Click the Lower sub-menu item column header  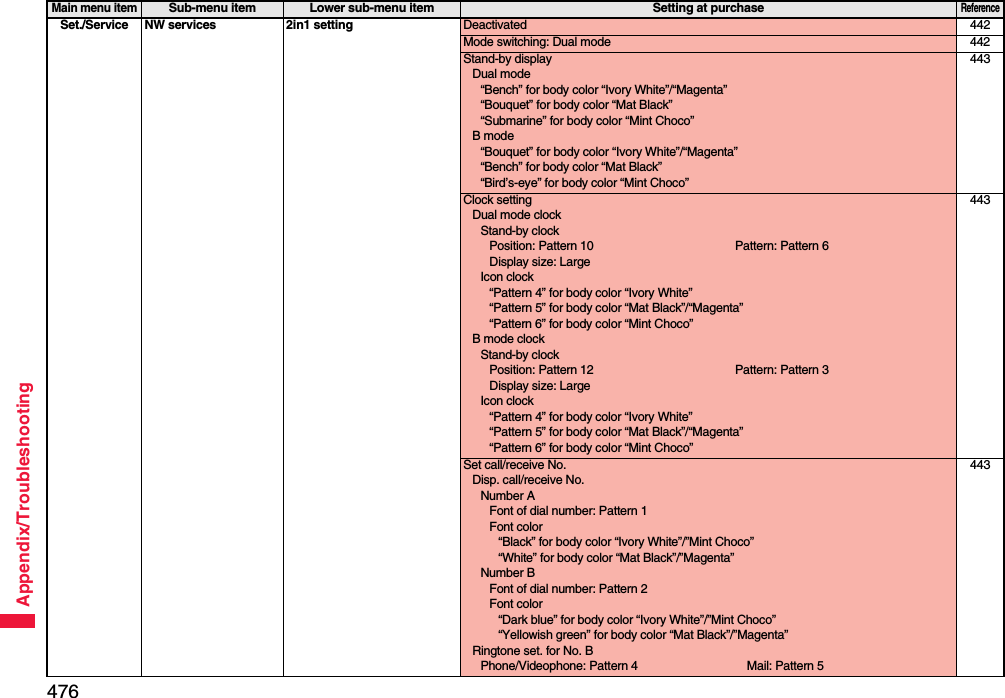click(x=370, y=8)
